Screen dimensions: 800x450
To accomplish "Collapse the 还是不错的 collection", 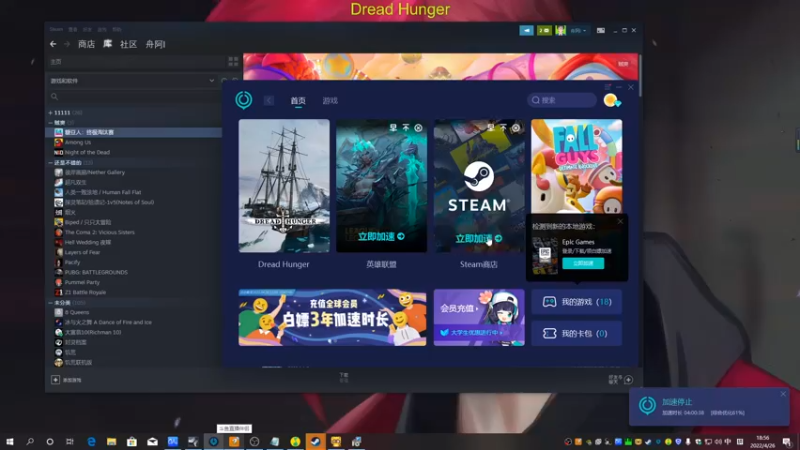I will tap(50, 163).
